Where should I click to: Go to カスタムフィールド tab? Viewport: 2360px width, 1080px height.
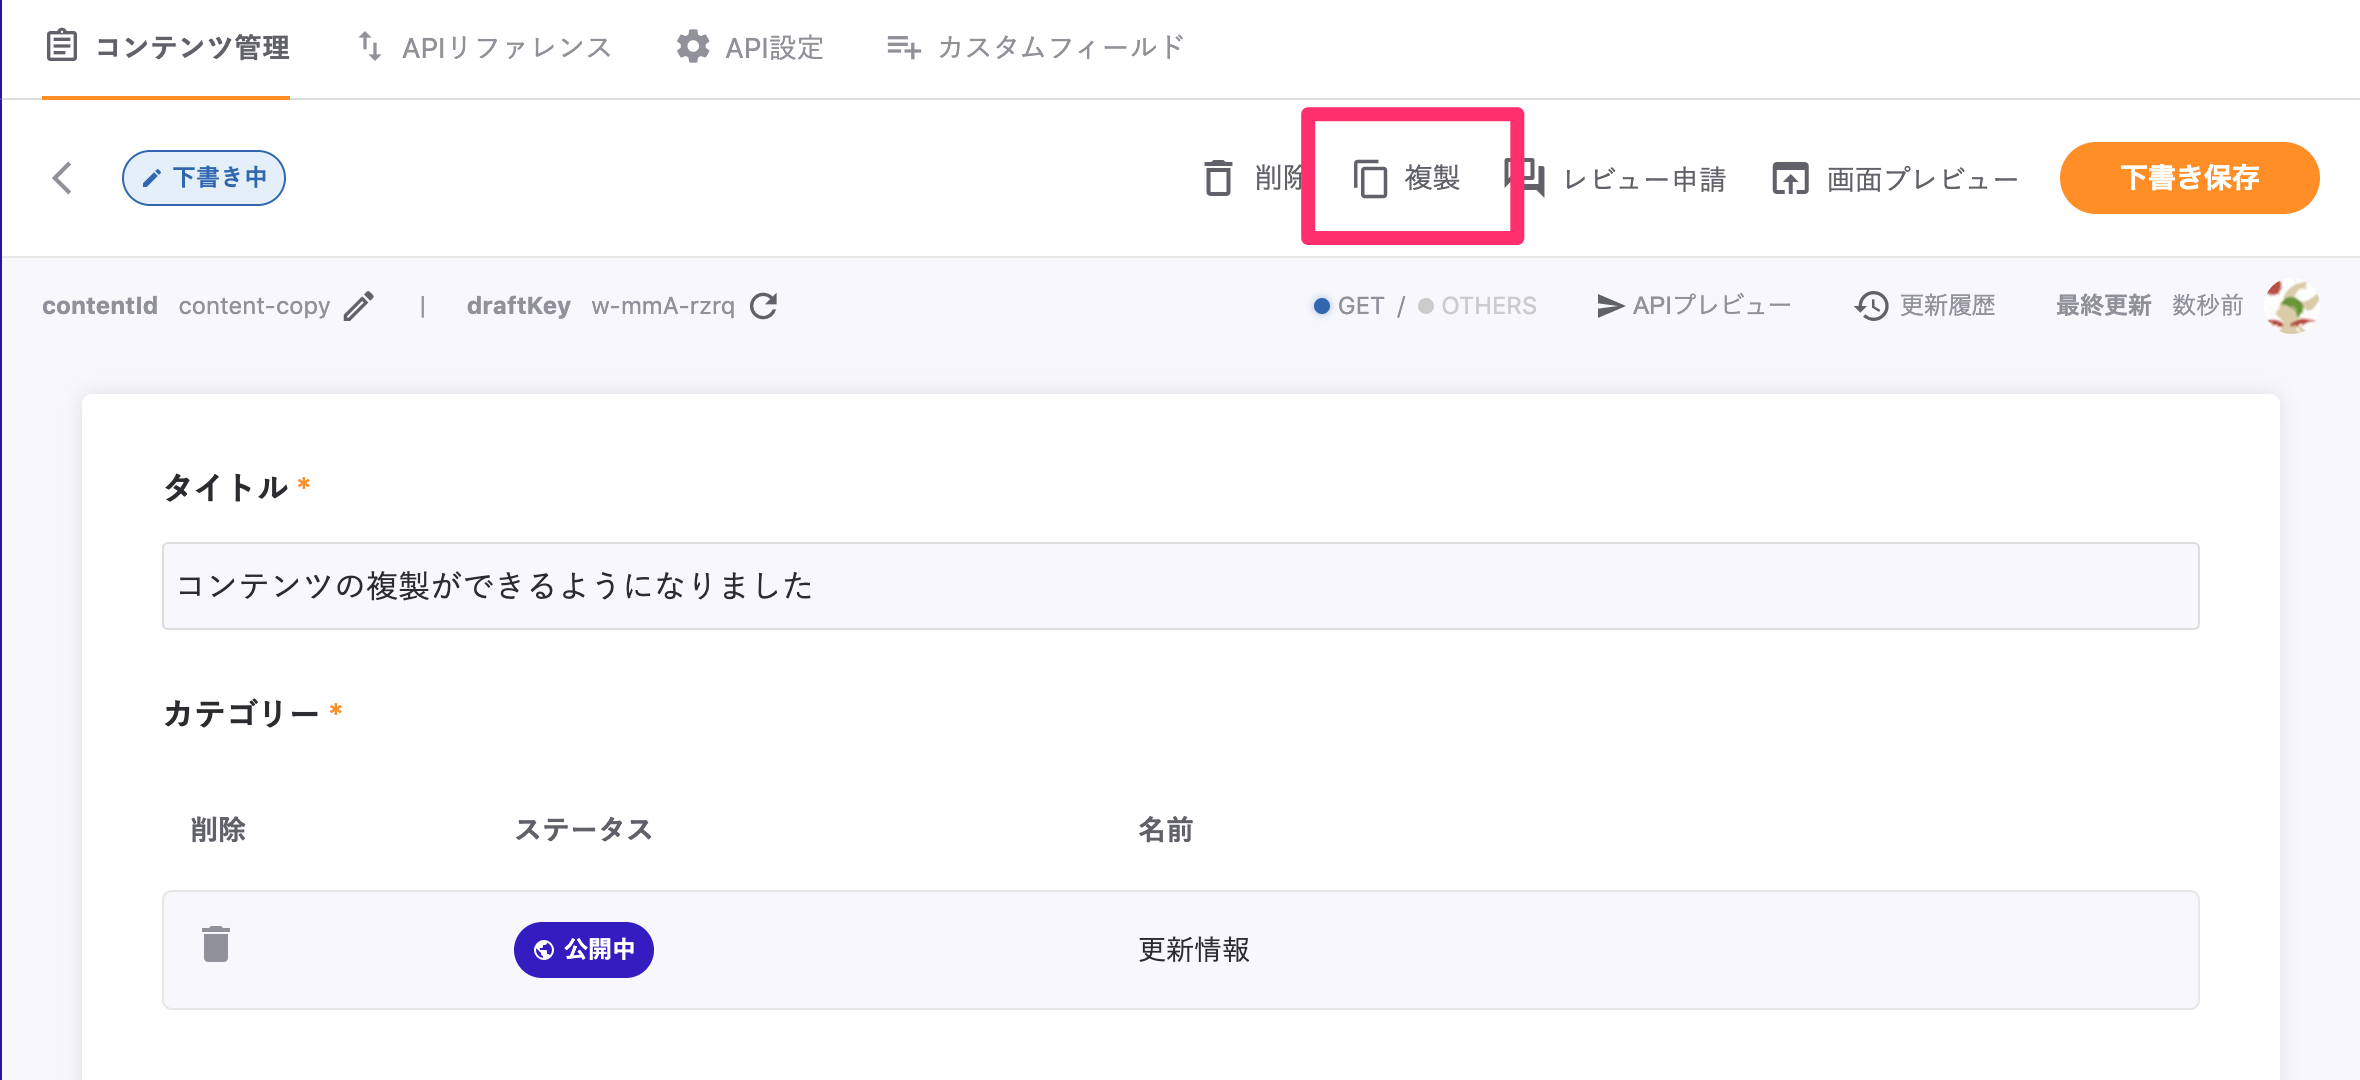(1035, 47)
